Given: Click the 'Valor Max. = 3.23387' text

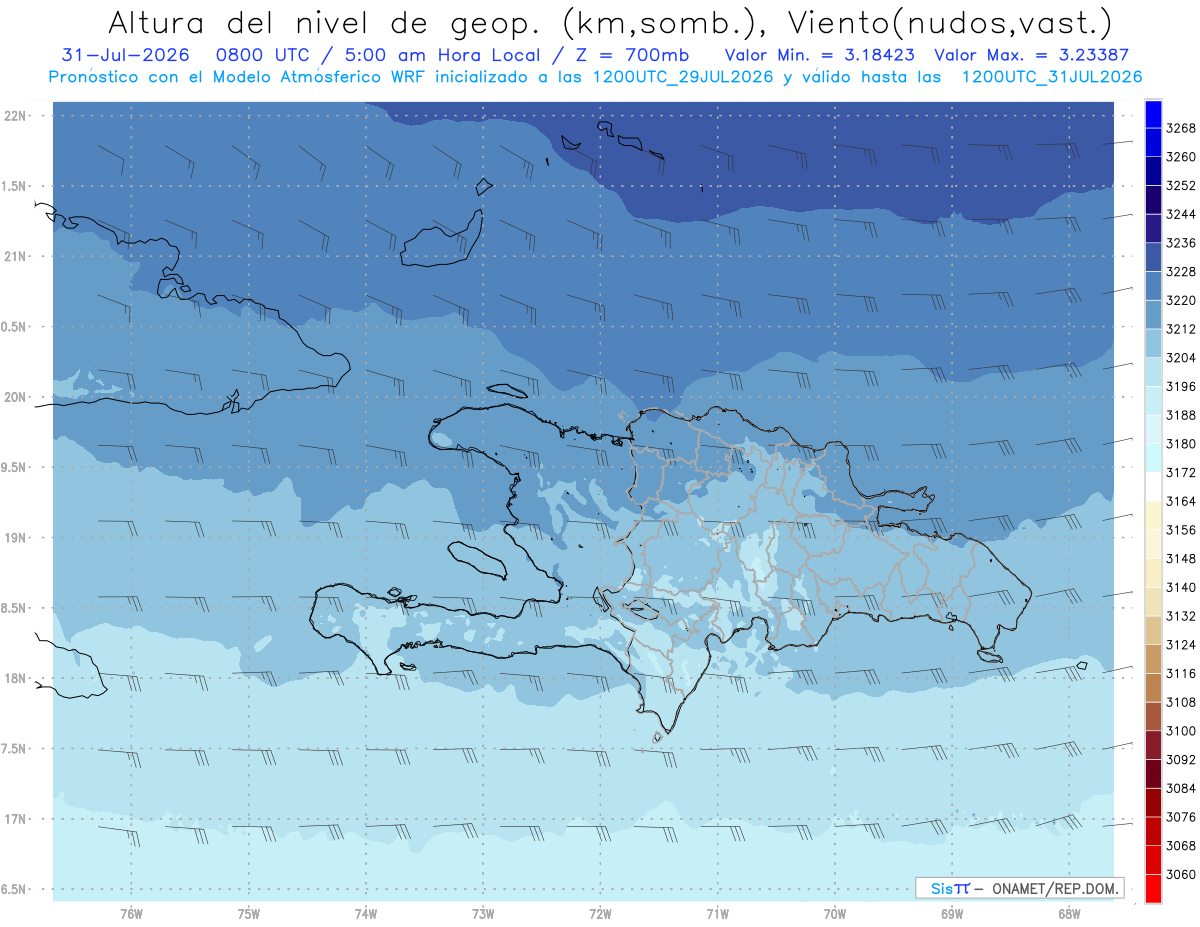Looking at the screenshot, I should pyautogui.click(x=1033, y=55).
